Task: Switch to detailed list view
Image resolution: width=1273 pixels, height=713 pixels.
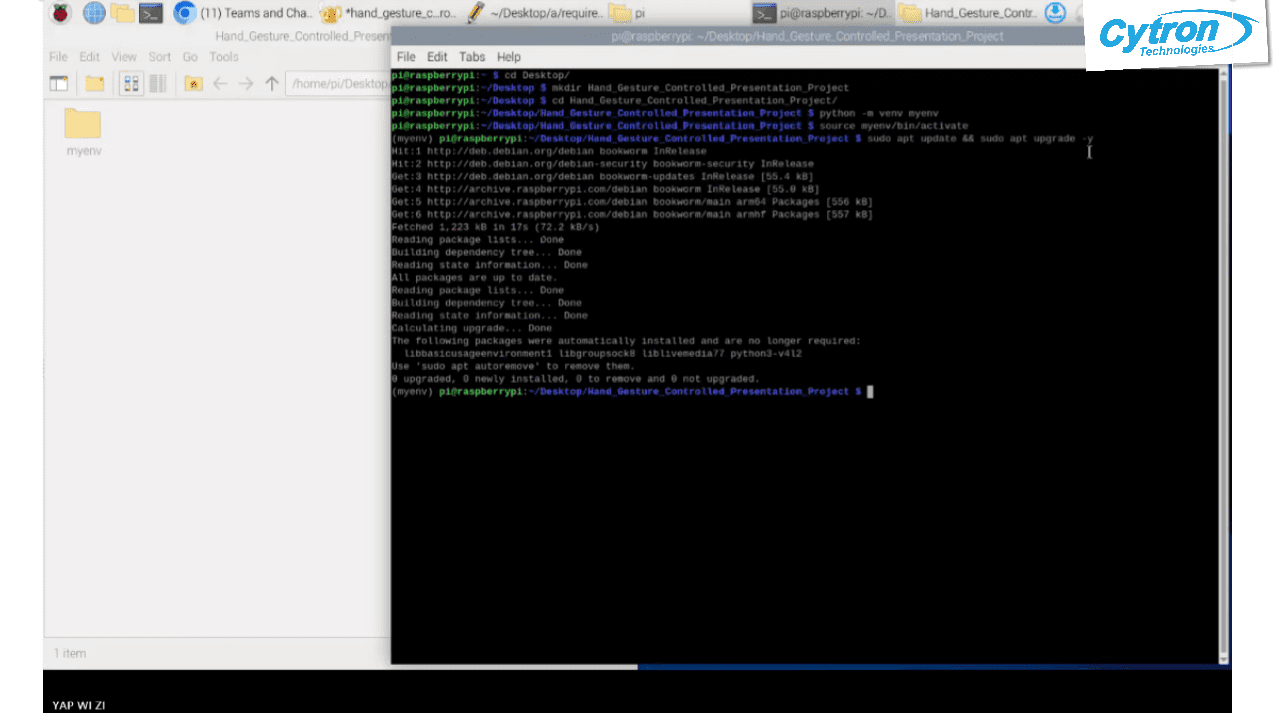Action: coord(157,84)
